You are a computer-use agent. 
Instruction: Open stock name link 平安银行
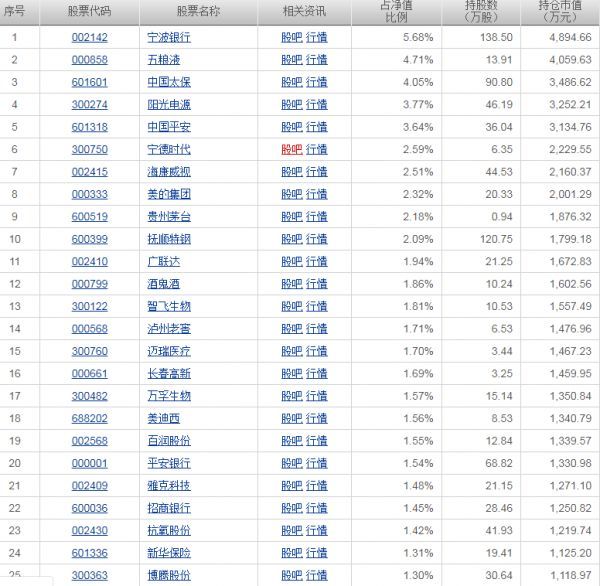point(169,464)
